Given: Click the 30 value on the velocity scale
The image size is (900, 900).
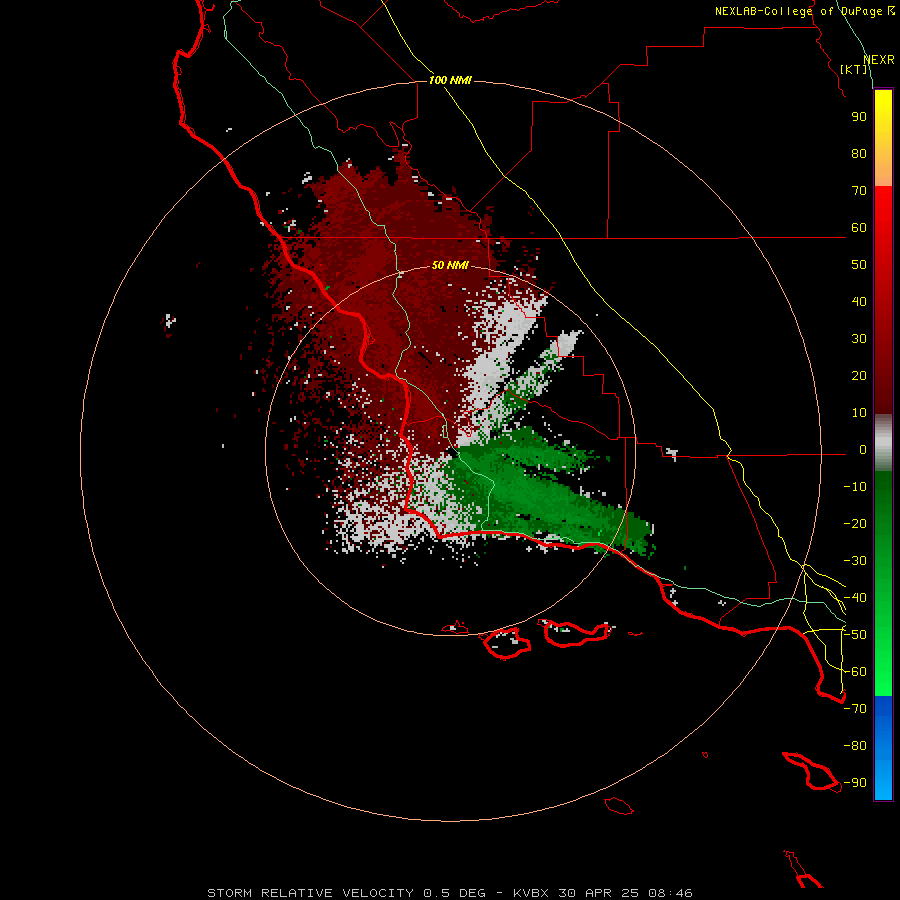Looking at the screenshot, I should point(859,339).
